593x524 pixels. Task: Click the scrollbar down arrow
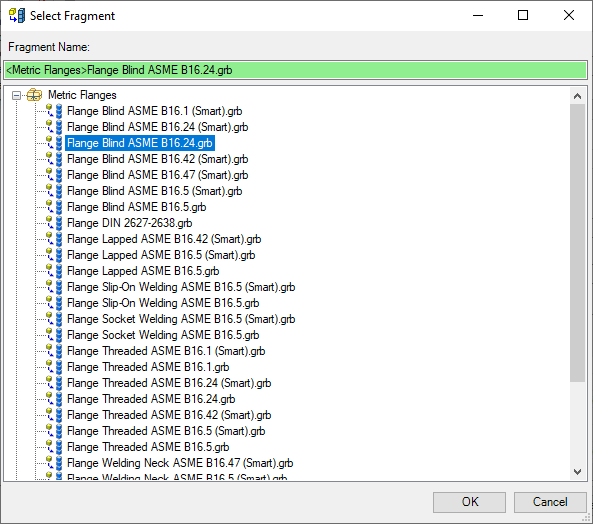tap(577, 471)
